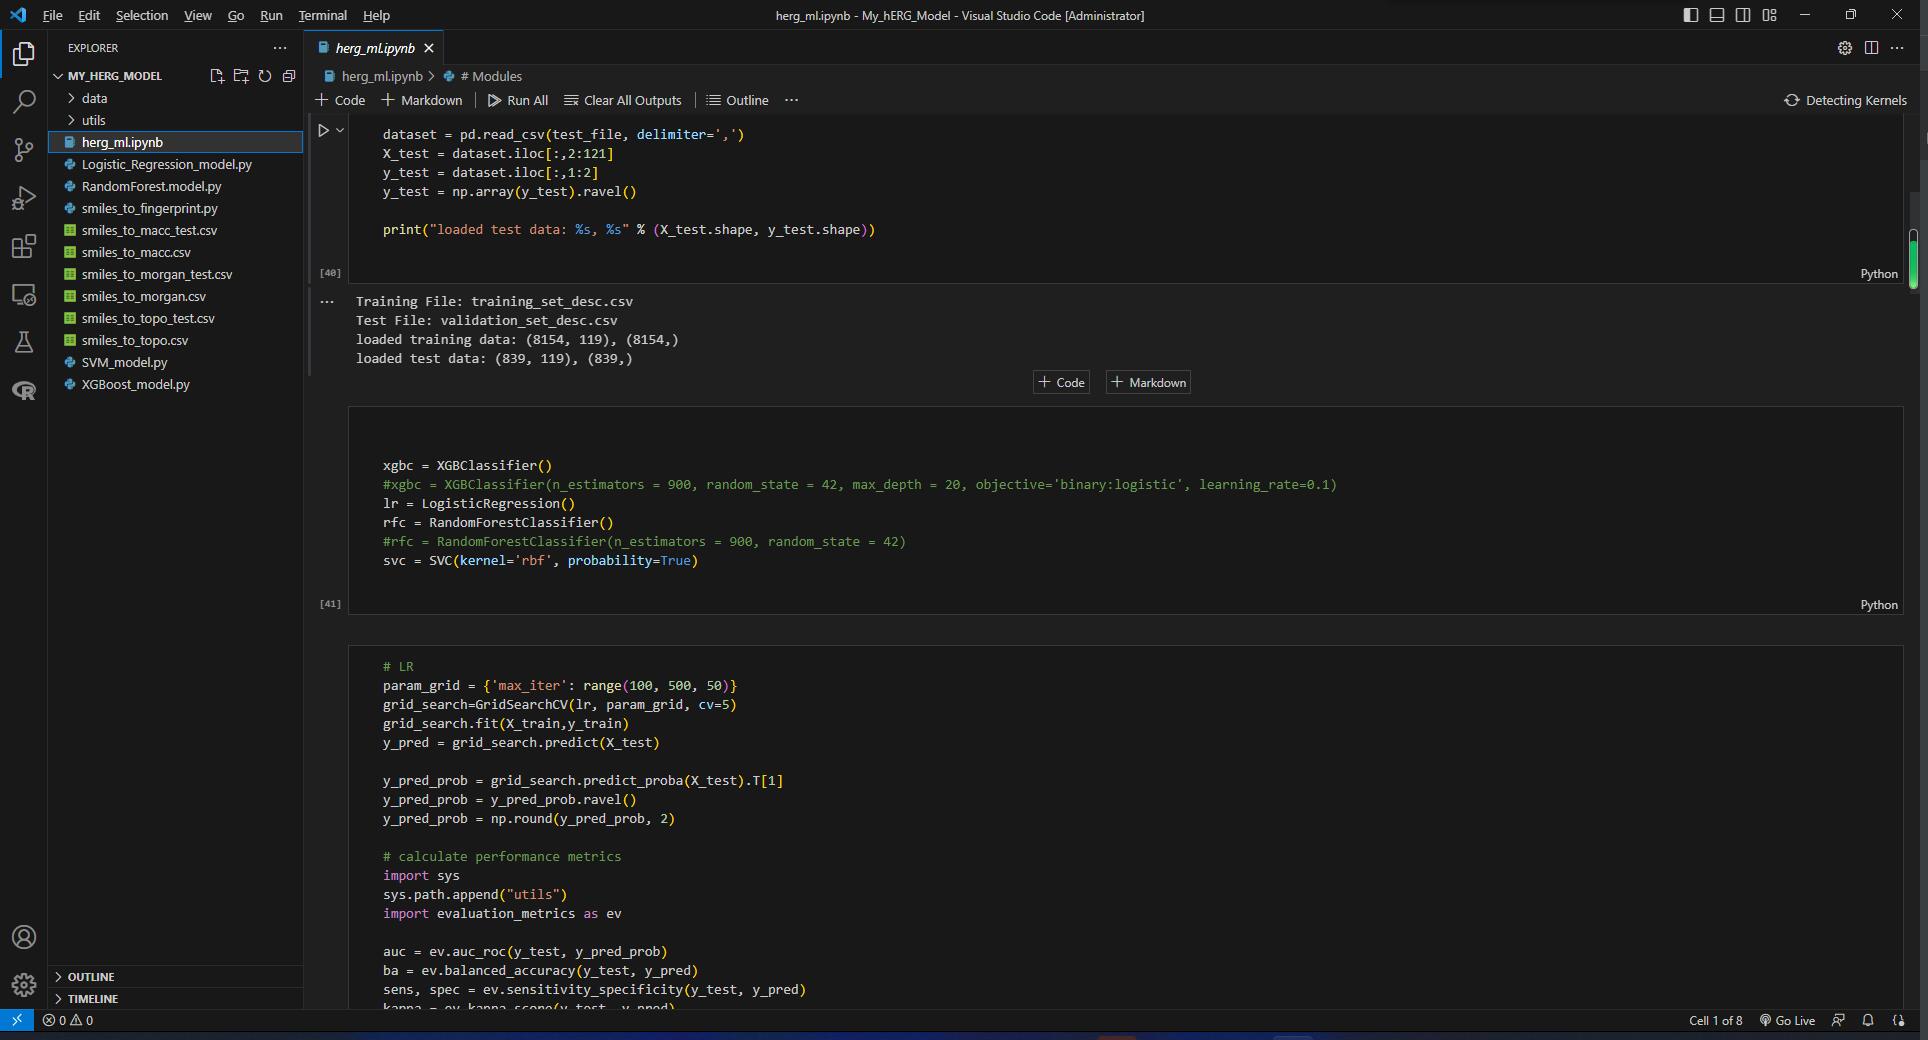
Task: Insert Code cell between cells
Action: (x=1061, y=382)
